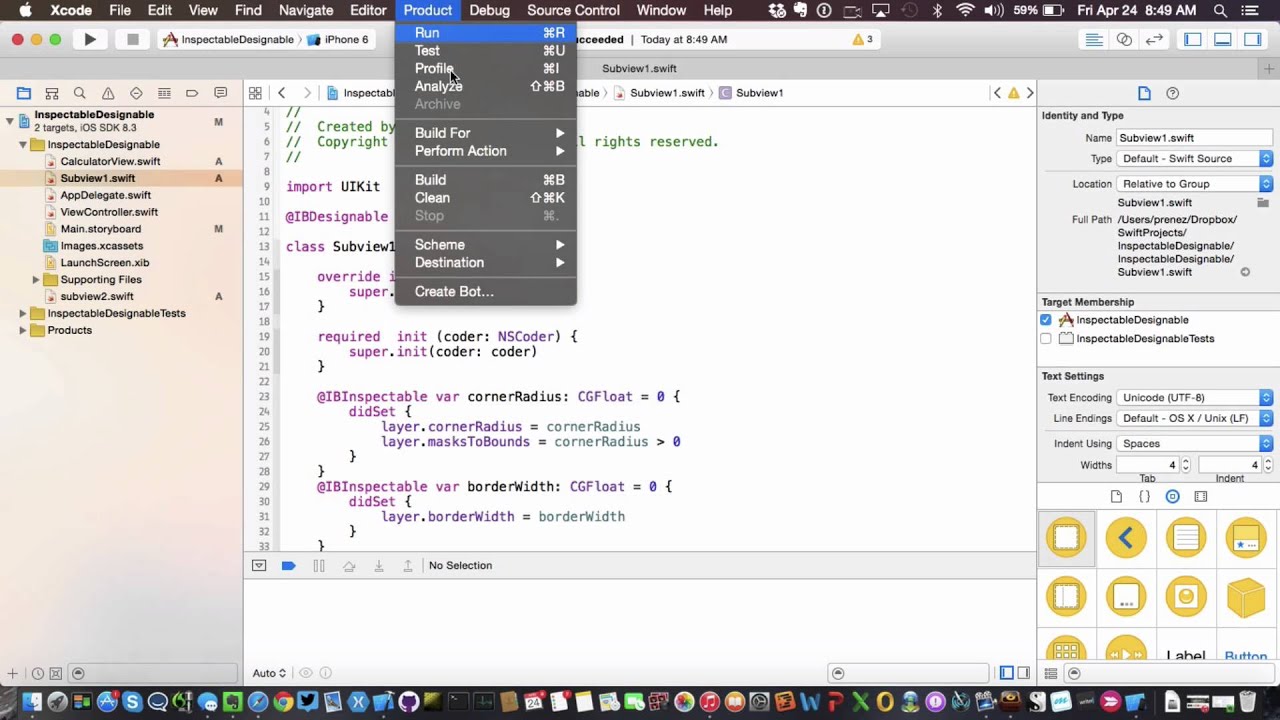Expand the Supporting Files folder
The image size is (1280, 720).
(36, 280)
